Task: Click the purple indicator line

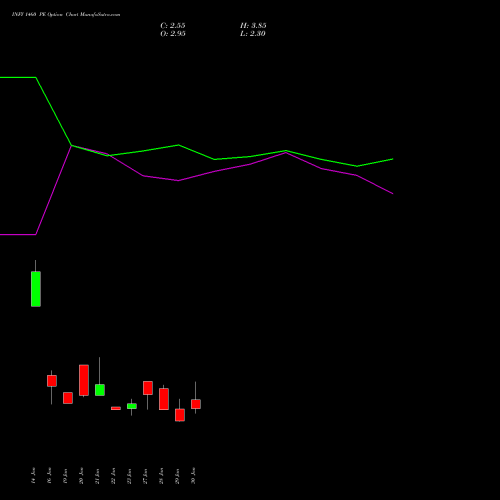Action: coord(179,180)
